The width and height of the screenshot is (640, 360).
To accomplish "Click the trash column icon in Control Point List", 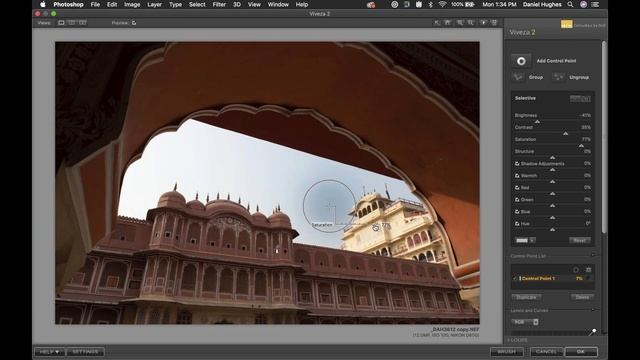I will pyautogui.click(x=588, y=270).
